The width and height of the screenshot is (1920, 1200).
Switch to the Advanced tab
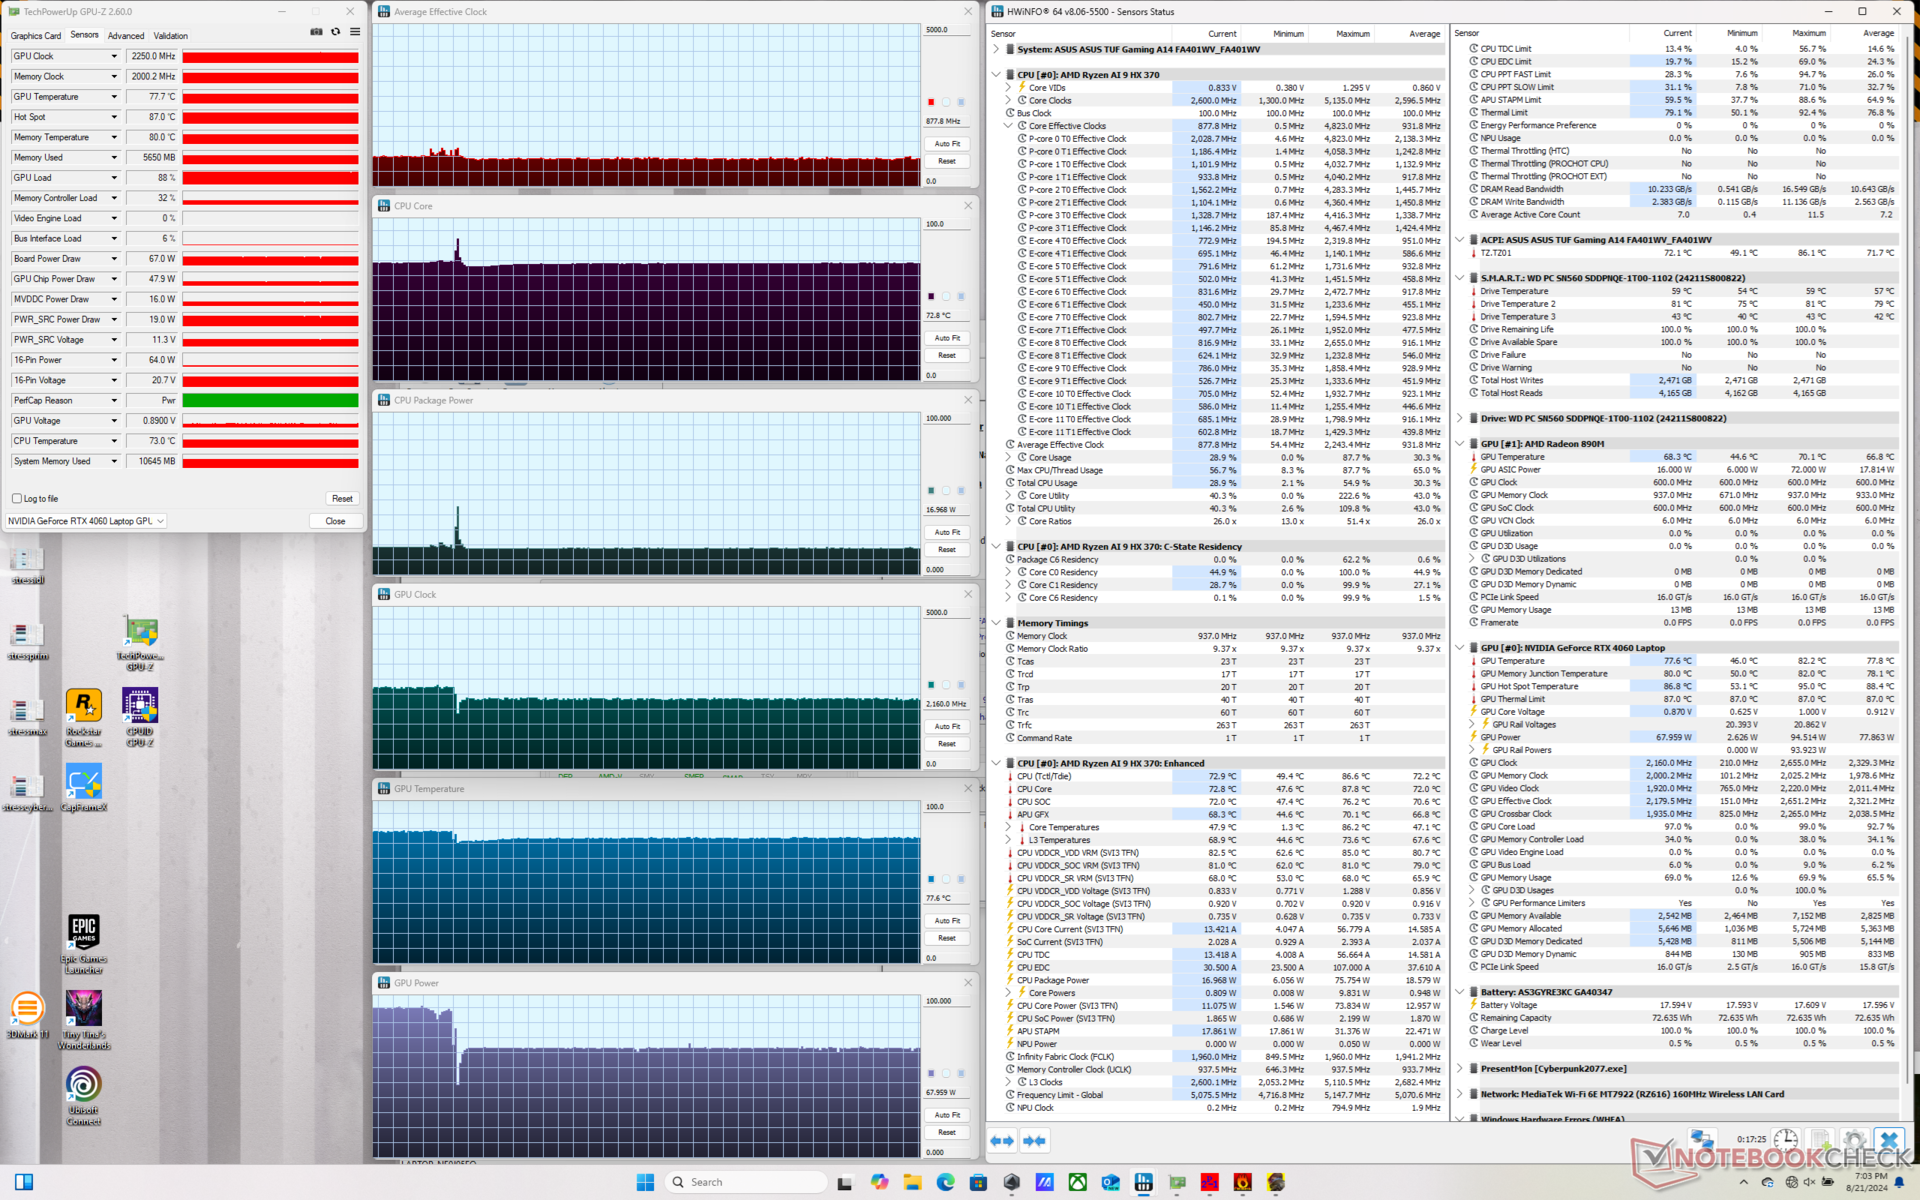[x=126, y=35]
